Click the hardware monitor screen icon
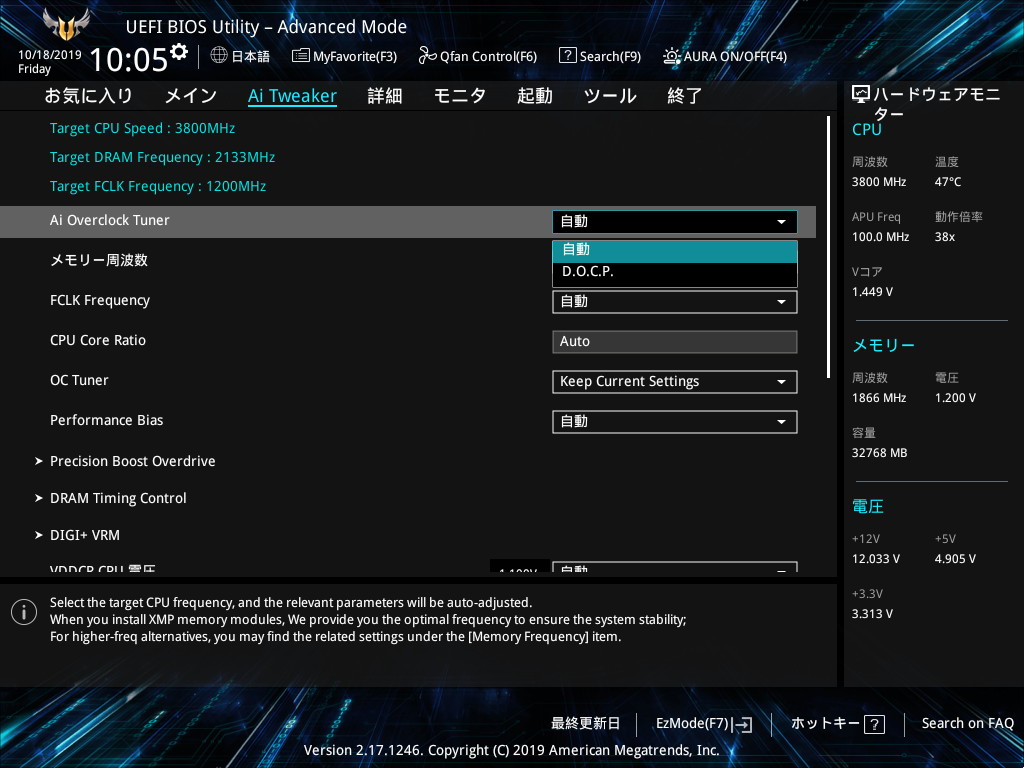1024x768 pixels. [x=861, y=95]
